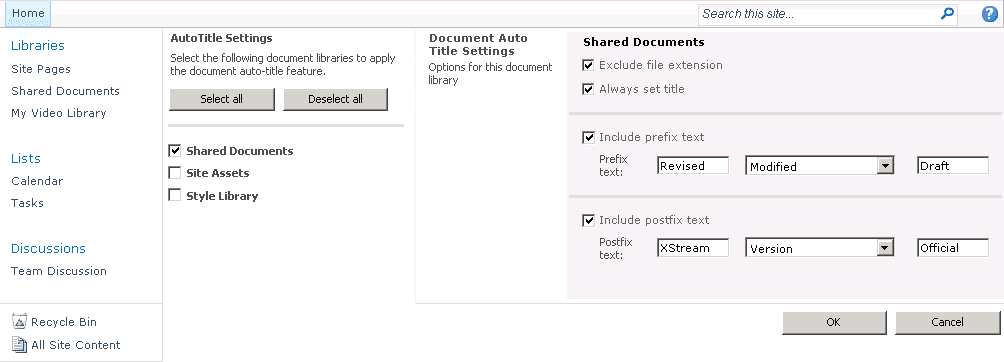Click the Shared Documents heading in options panel
The height and width of the screenshot is (362, 1004).
(x=644, y=42)
